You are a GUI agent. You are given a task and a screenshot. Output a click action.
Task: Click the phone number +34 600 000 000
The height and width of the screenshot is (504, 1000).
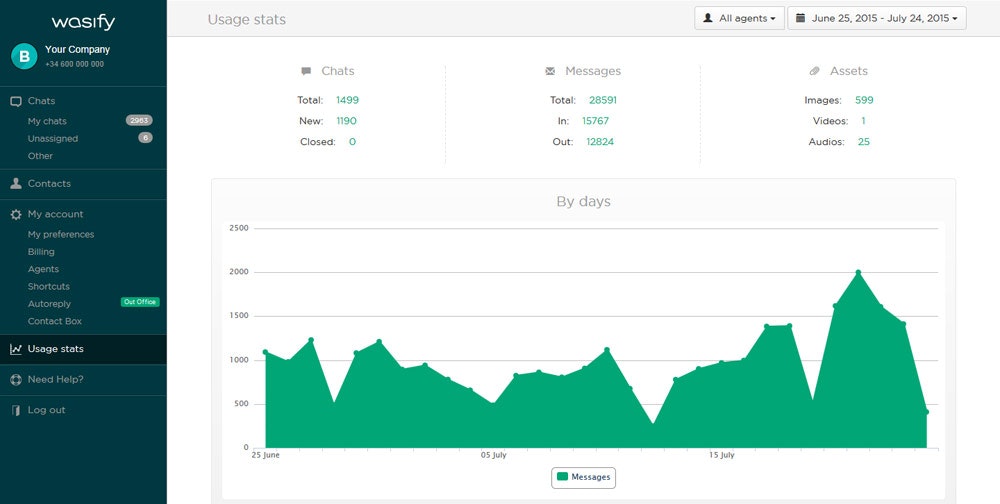coord(74,64)
